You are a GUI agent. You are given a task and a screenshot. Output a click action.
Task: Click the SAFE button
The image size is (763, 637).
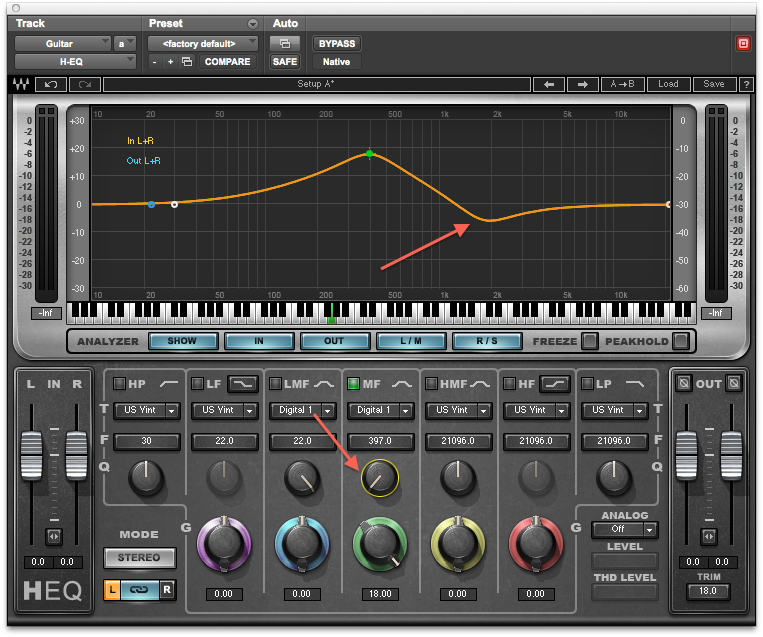coord(285,62)
